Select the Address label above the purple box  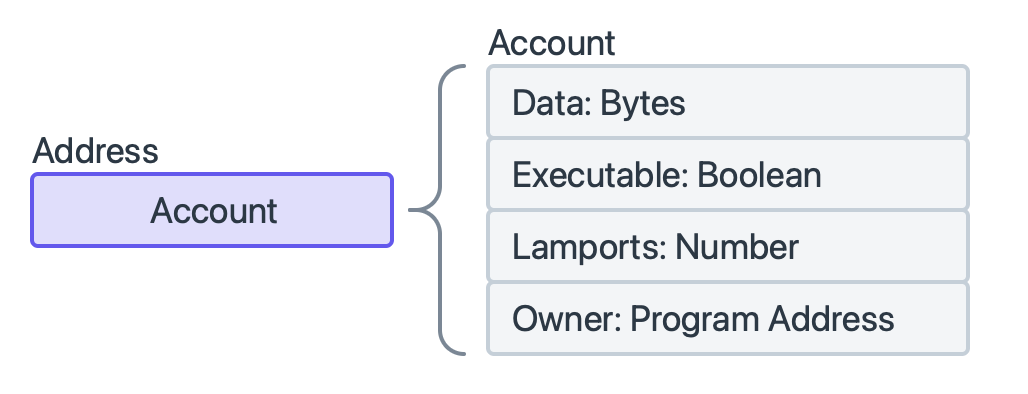[96, 151]
